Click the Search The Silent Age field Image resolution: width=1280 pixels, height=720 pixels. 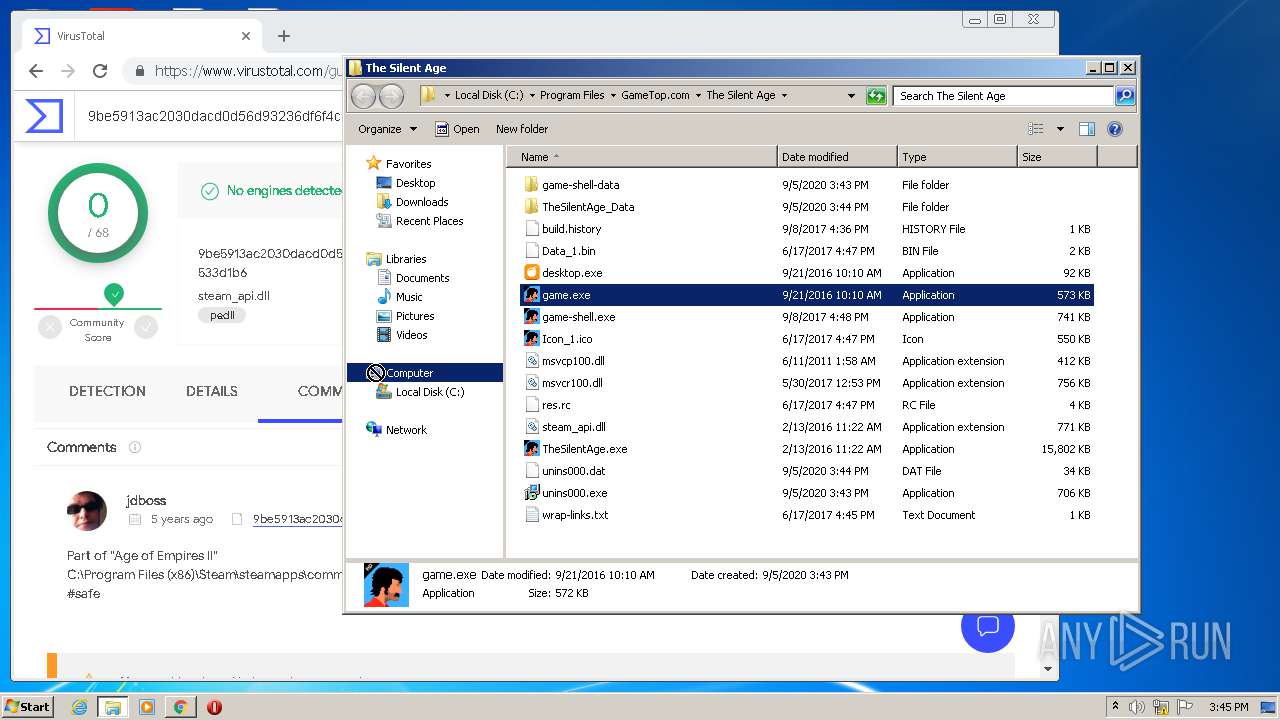tap(1003, 96)
